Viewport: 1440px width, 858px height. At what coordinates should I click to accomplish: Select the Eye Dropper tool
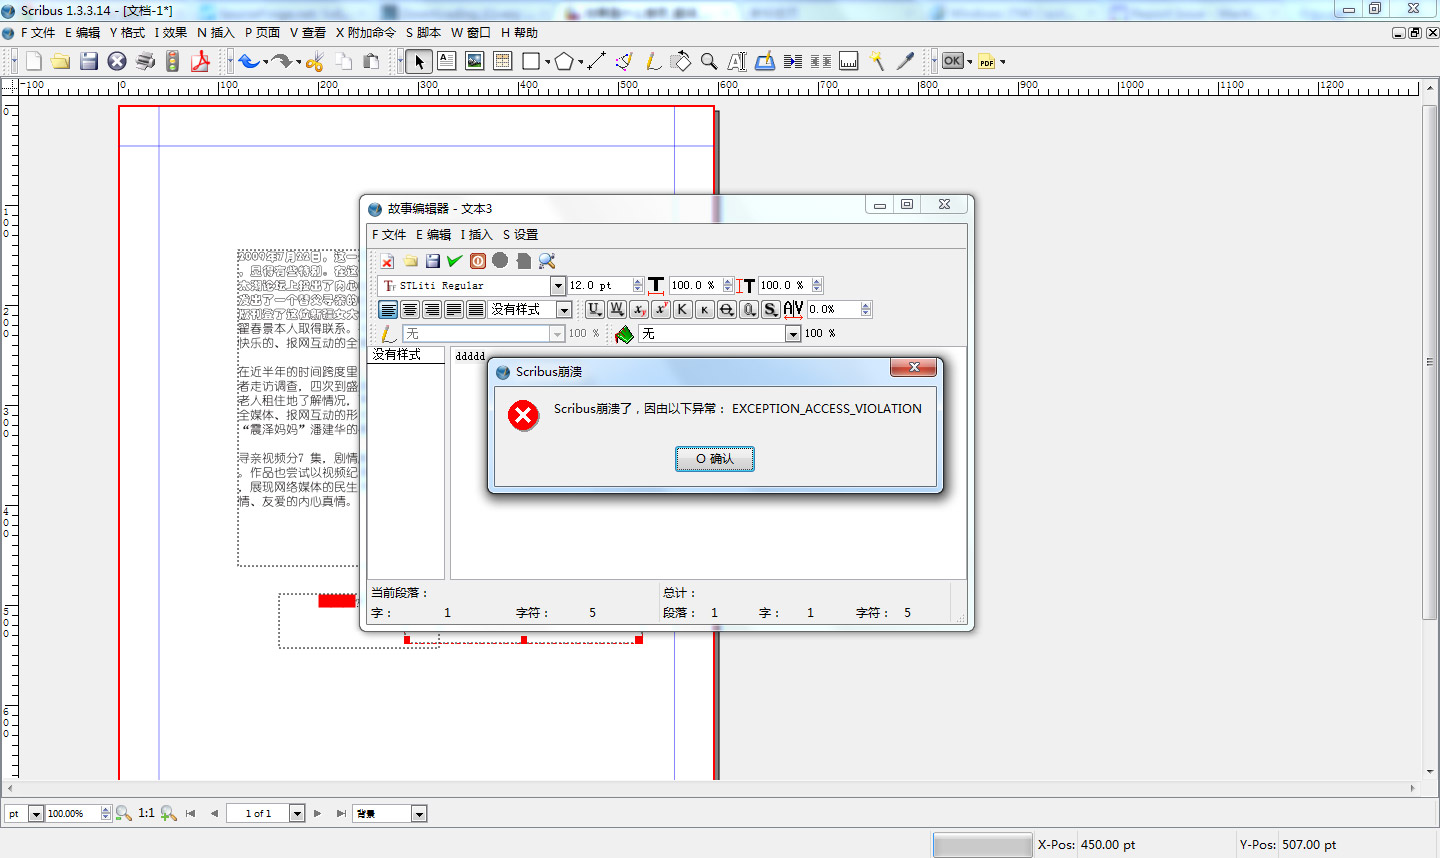click(x=905, y=61)
